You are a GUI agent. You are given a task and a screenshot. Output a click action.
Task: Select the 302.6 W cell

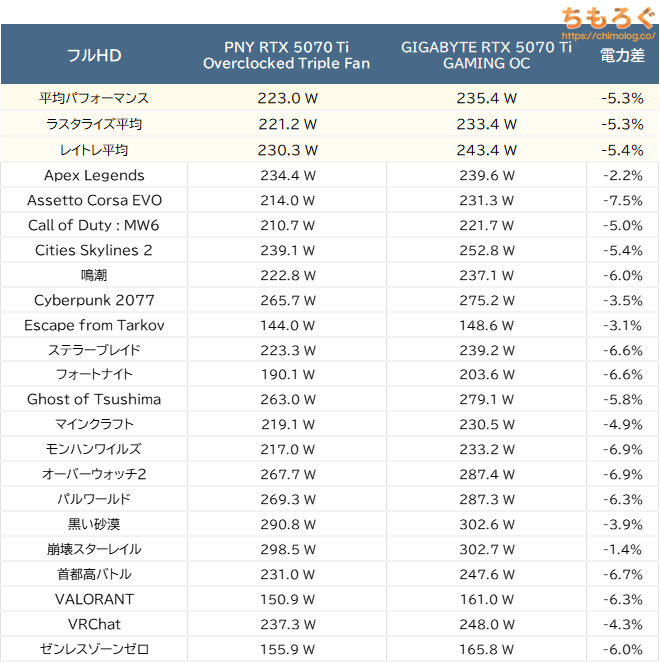click(486, 523)
